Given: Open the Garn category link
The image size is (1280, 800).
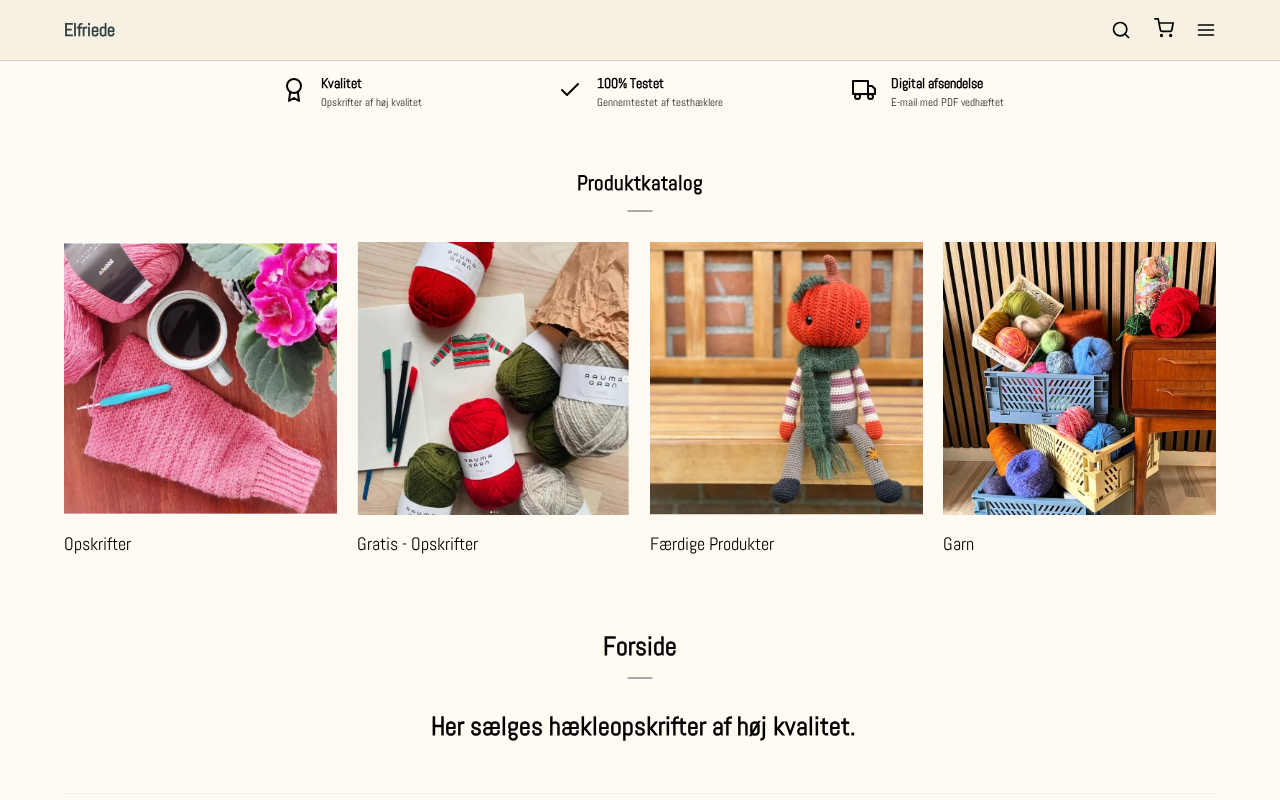Looking at the screenshot, I should tap(958, 544).
